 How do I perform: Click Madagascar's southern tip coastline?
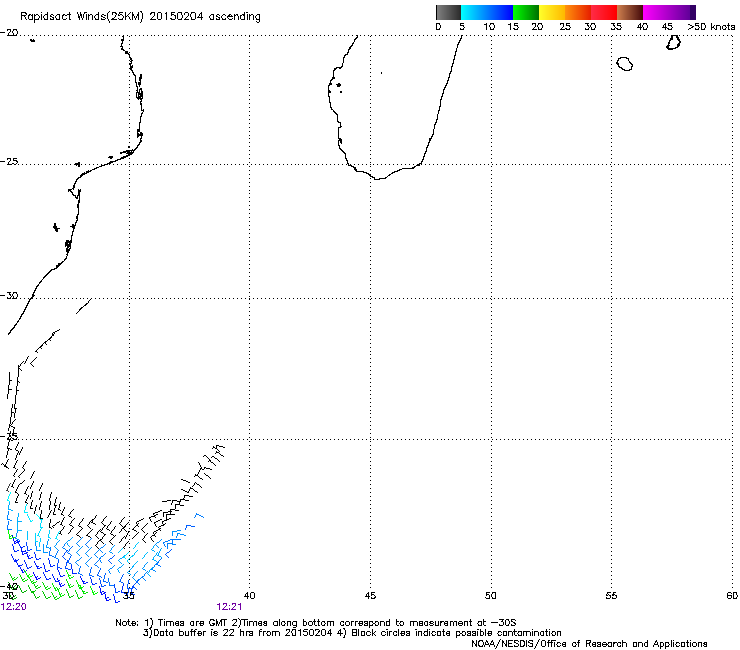(378, 178)
